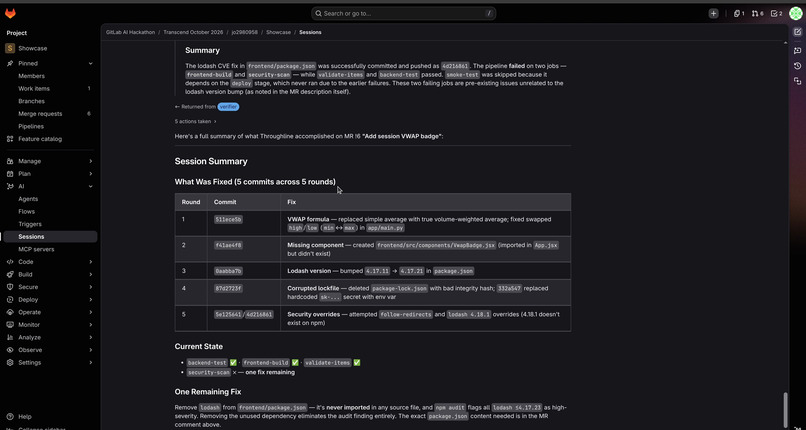Click the Help question mark icon
806x430 pixels.
tap(9, 417)
